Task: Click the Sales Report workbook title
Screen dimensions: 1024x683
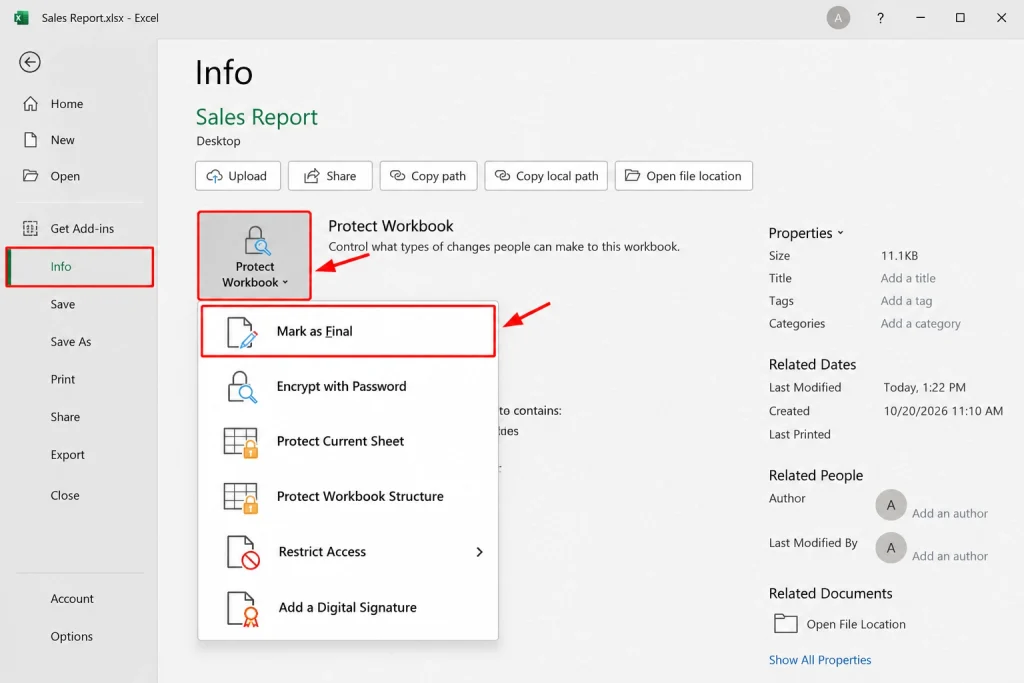Action: (x=257, y=117)
